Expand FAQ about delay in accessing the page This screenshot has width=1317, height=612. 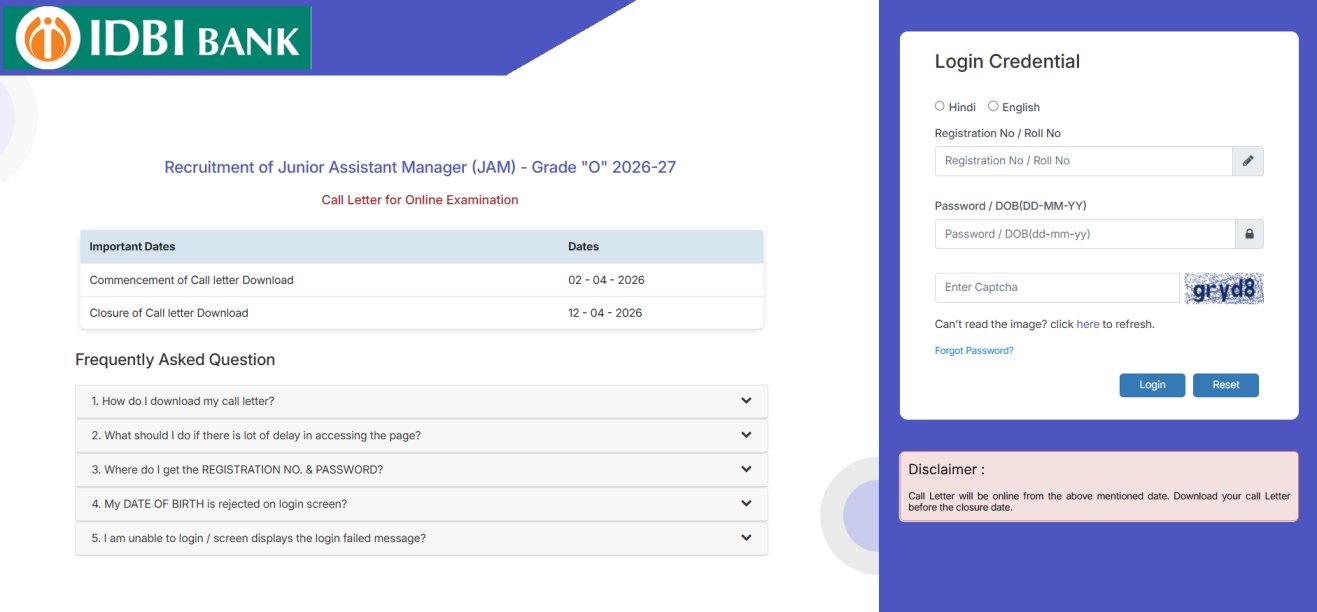pyautogui.click(x=420, y=435)
